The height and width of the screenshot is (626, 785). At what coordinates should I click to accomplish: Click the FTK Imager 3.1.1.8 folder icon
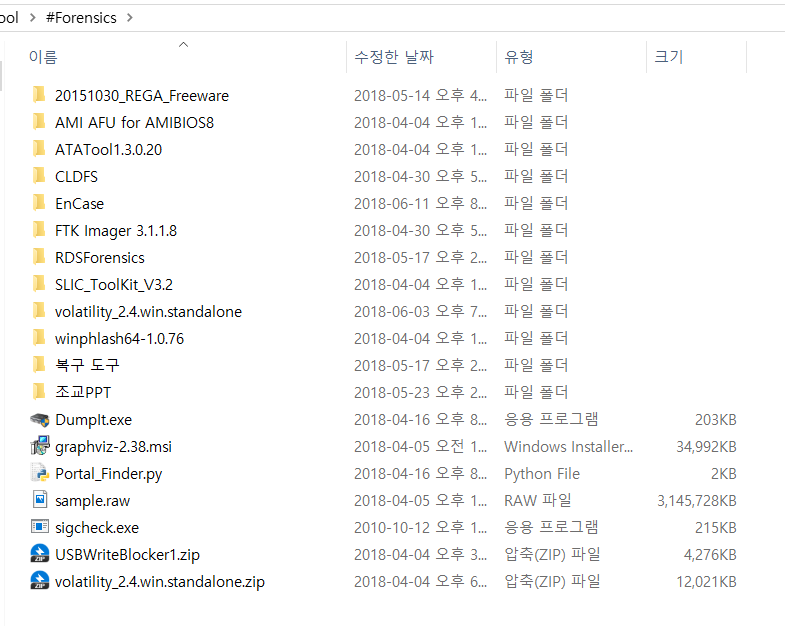click(x=39, y=230)
